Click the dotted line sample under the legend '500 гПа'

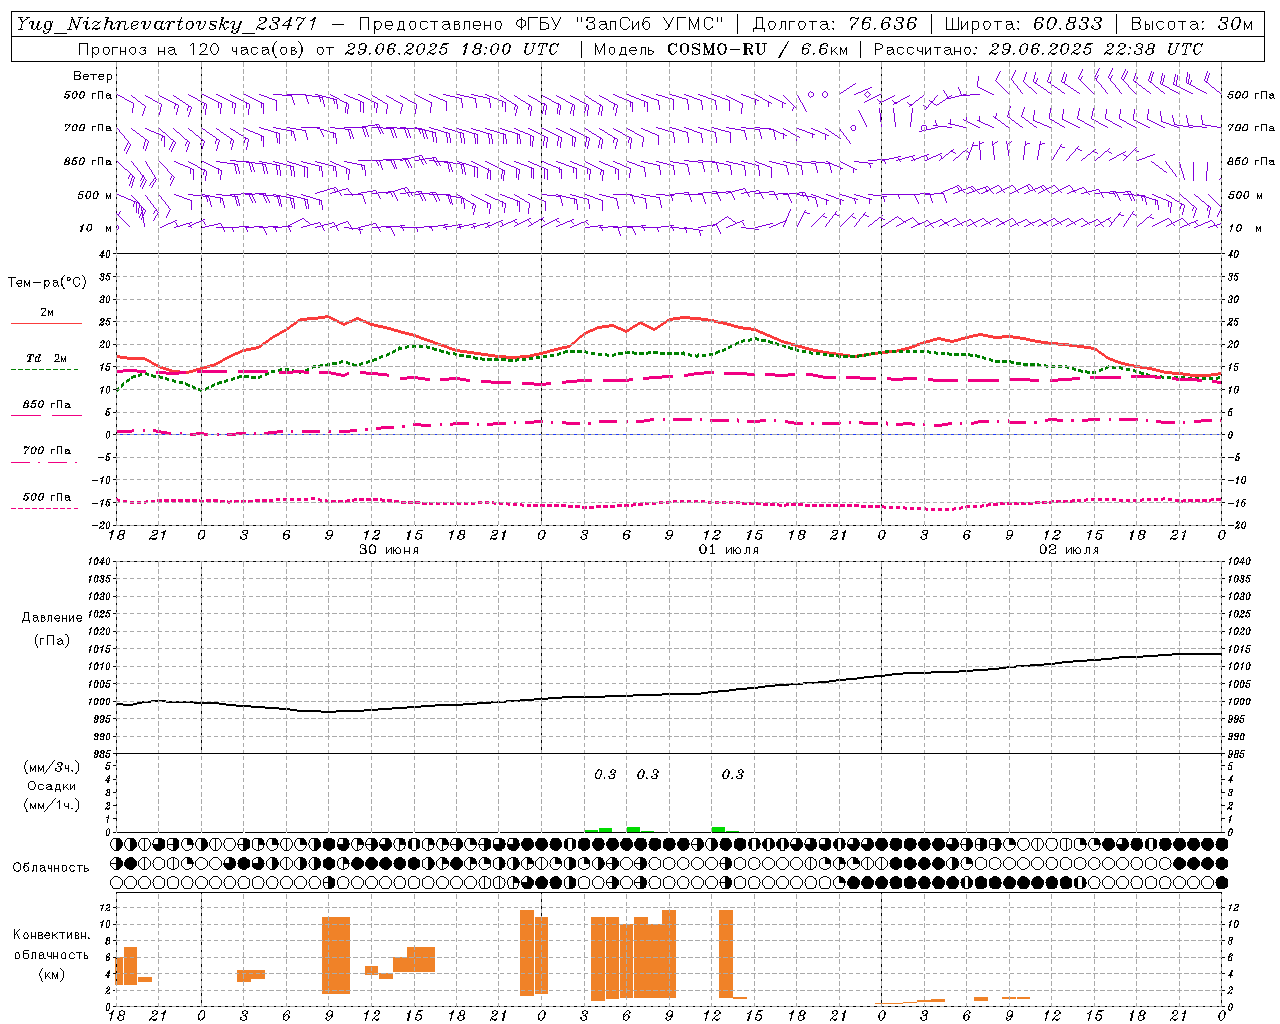pos(44,508)
